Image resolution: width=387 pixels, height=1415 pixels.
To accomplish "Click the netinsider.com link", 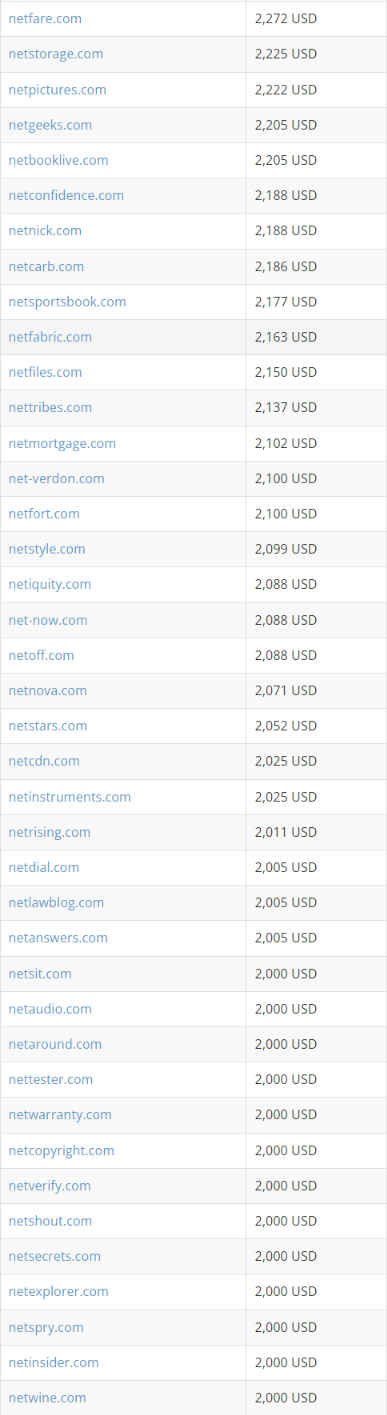I will click(x=54, y=1363).
